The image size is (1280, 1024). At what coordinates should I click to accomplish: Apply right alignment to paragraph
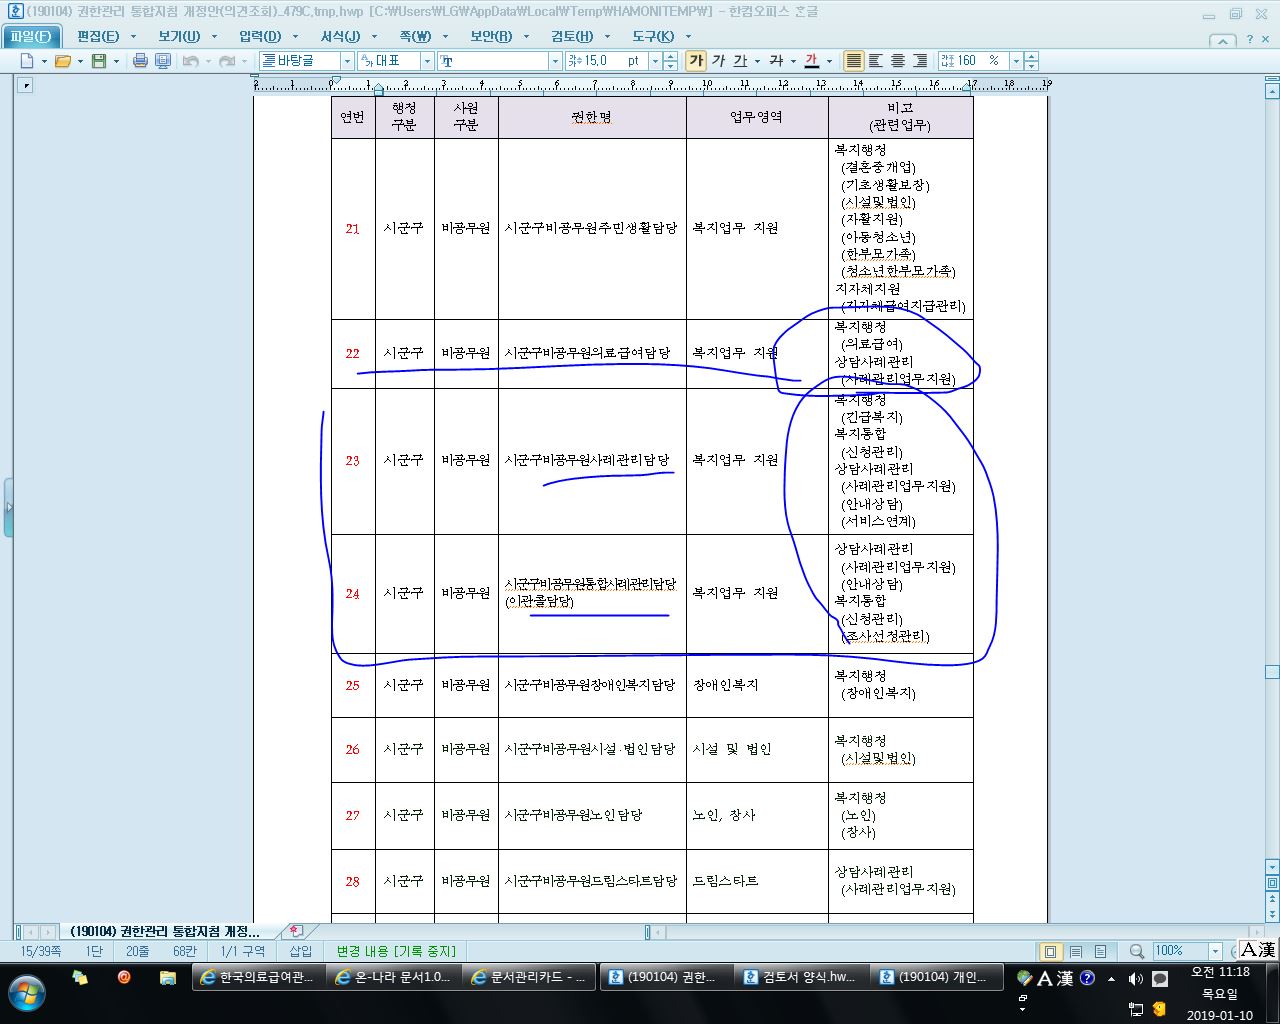click(x=920, y=61)
